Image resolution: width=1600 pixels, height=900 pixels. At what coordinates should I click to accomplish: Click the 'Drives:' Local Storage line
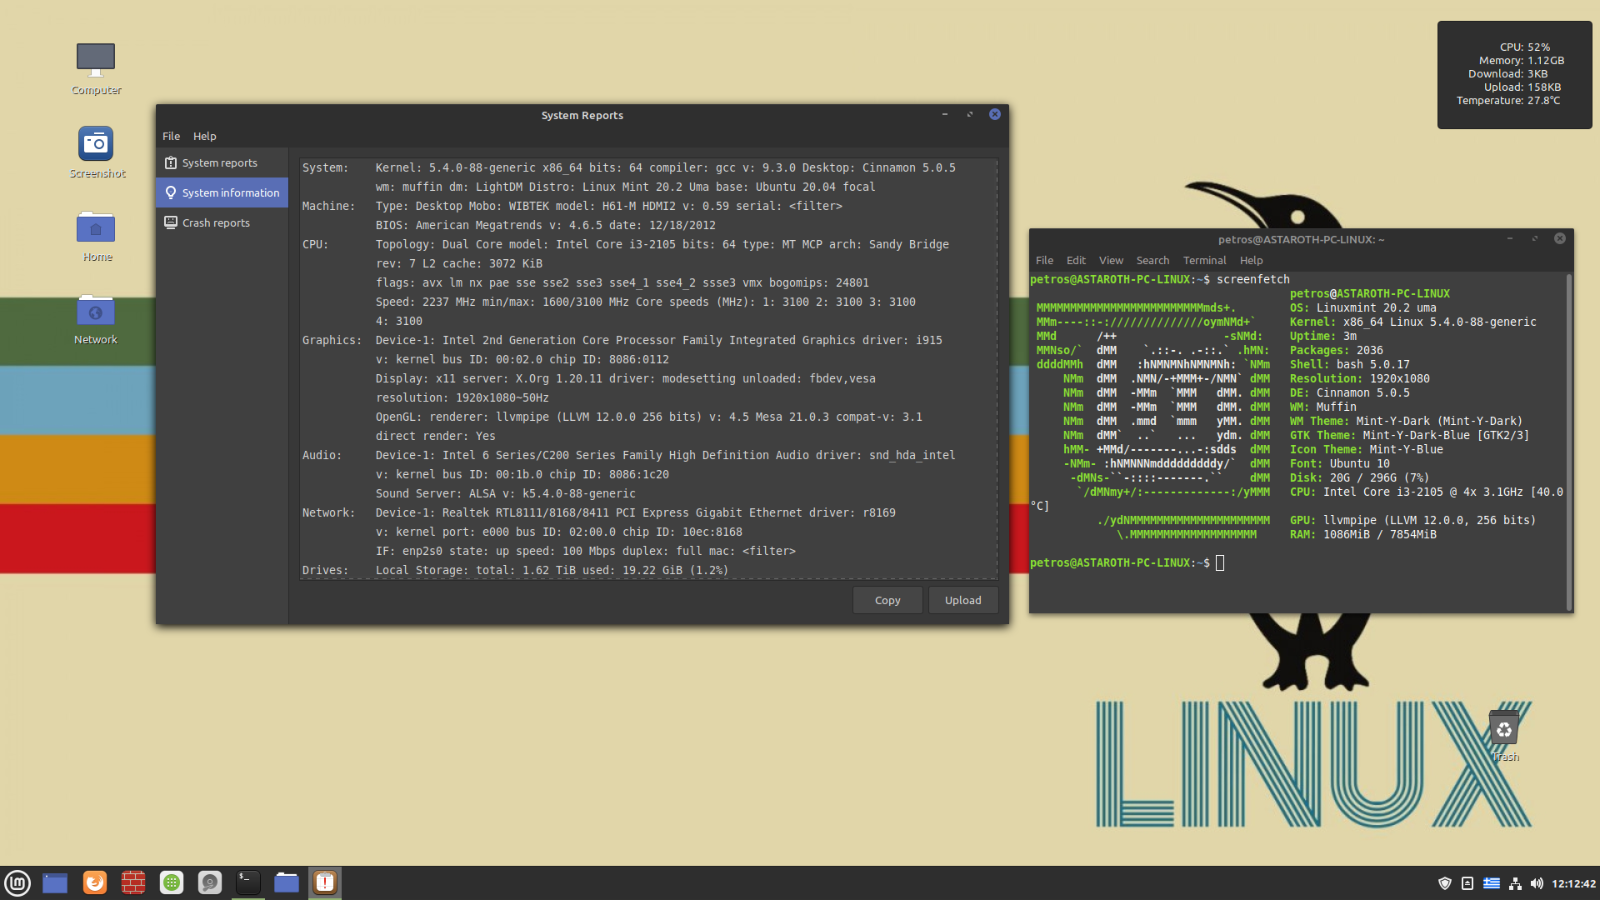[x=515, y=570]
